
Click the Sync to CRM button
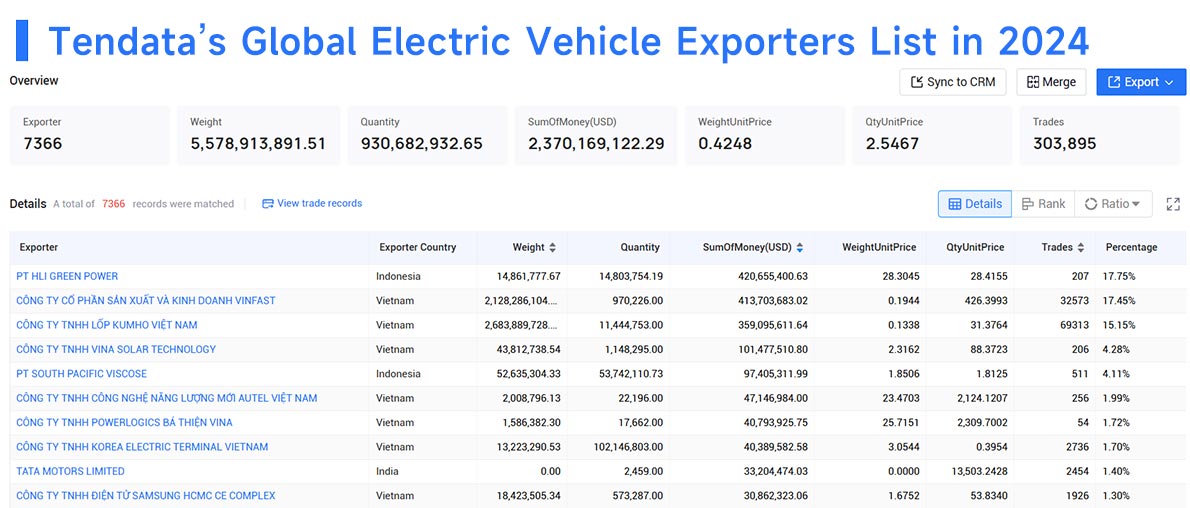pos(952,82)
